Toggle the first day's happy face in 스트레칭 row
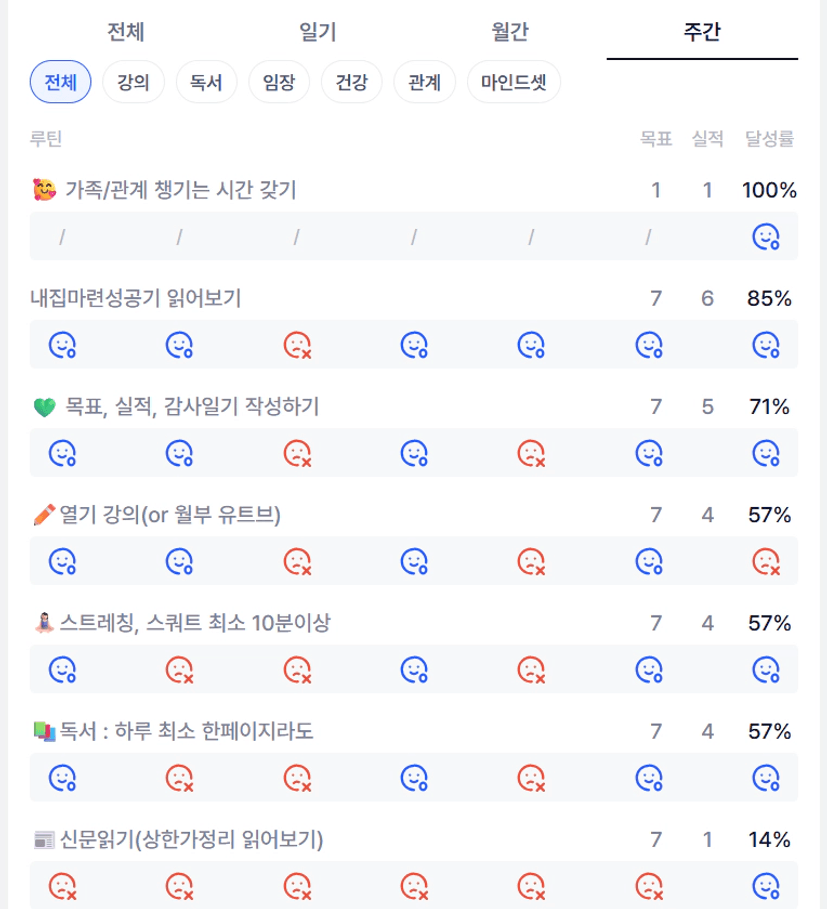The width and height of the screenshot is (827, 909). (63, 669)
